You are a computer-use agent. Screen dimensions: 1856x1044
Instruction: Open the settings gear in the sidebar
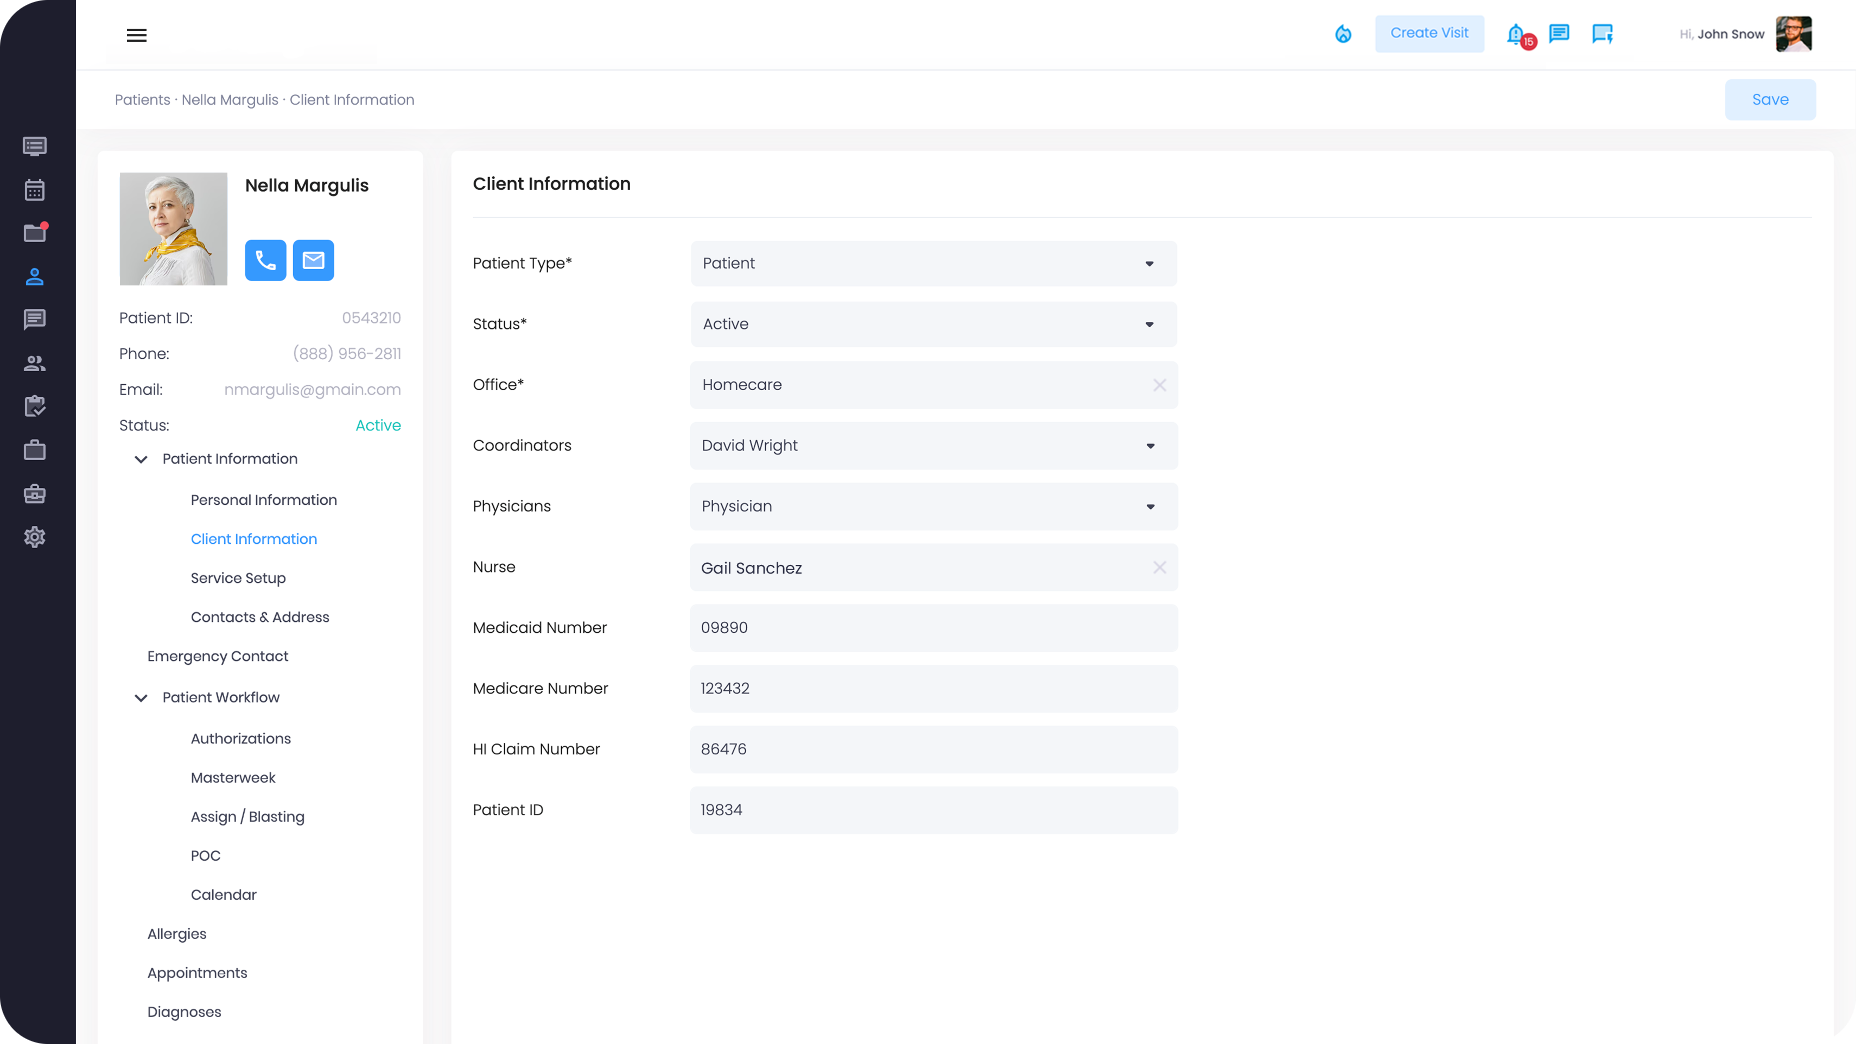click(x=35, y=537)
